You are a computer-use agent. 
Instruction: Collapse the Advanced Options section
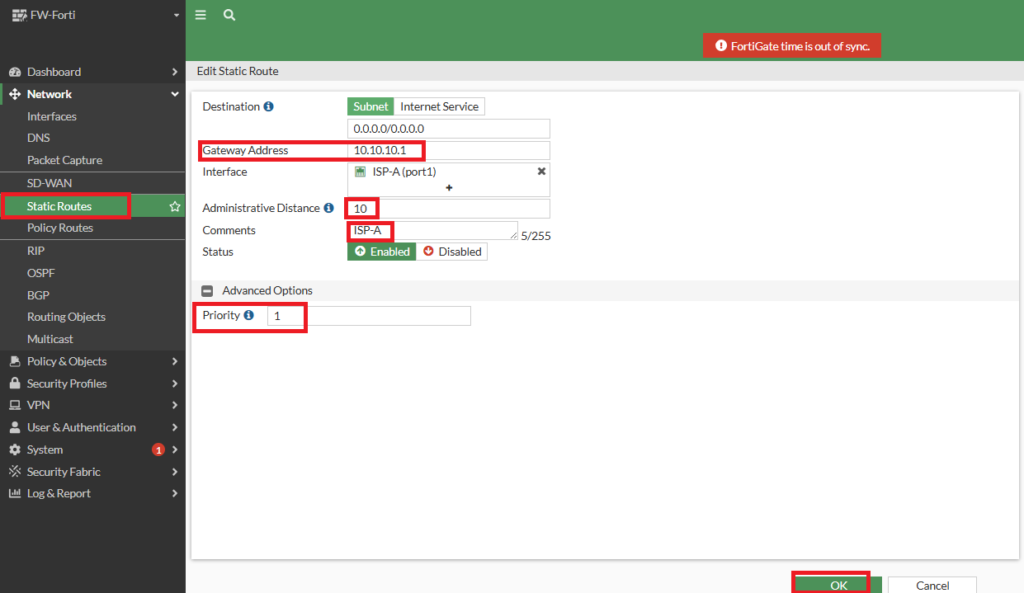pos(208,291)
